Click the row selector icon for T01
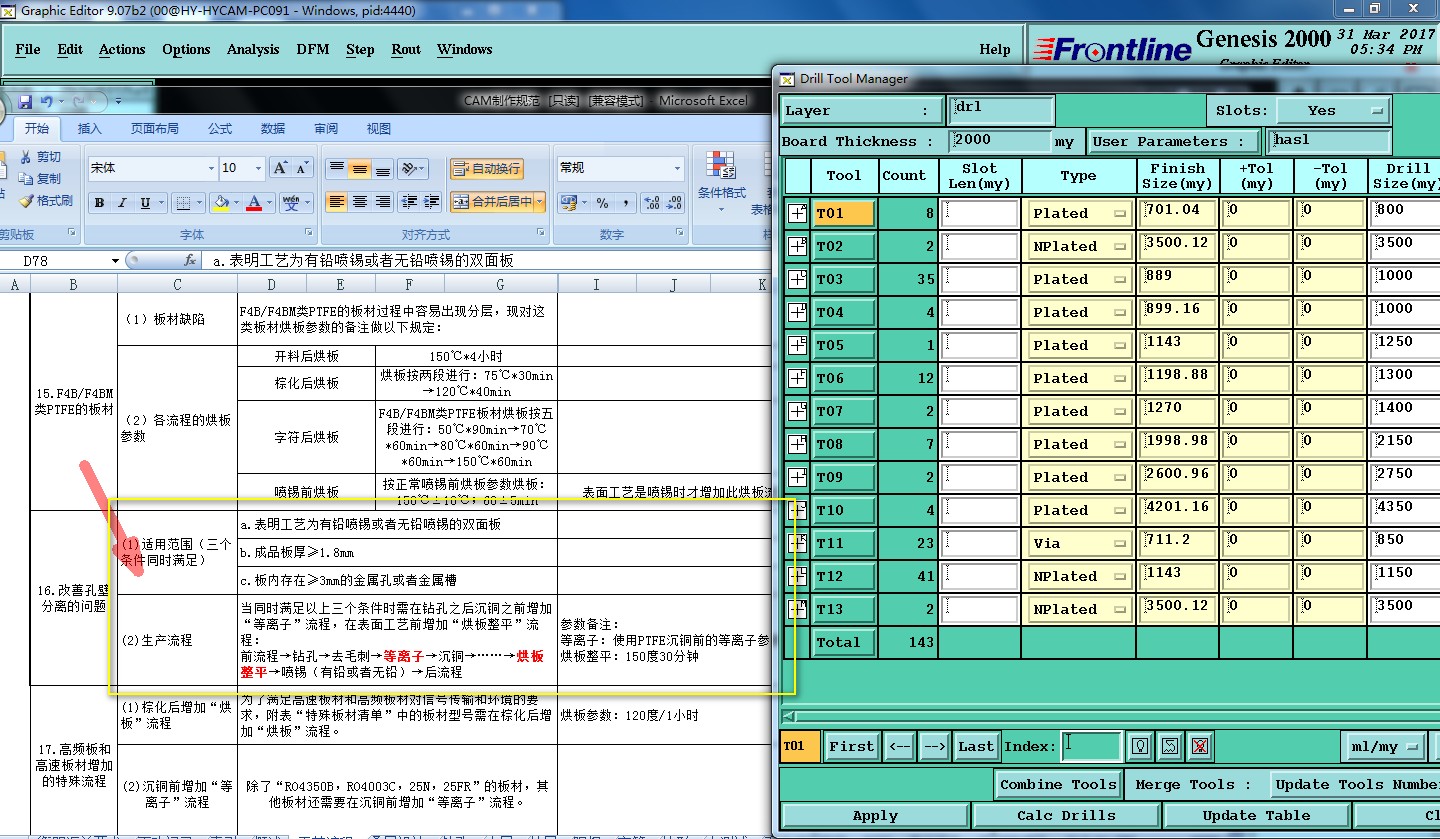The height and width of the screenshot is (839, 1440). tap(797, 213)
